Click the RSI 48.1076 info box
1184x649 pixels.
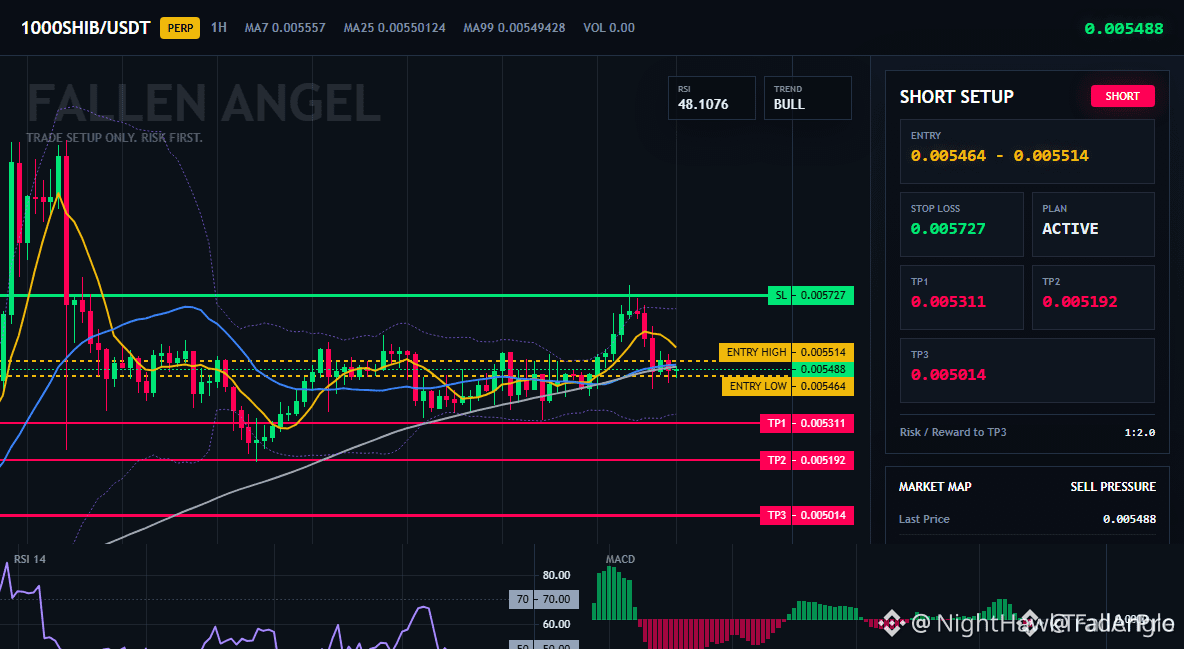pyautogui.click(x=711, y=98)
